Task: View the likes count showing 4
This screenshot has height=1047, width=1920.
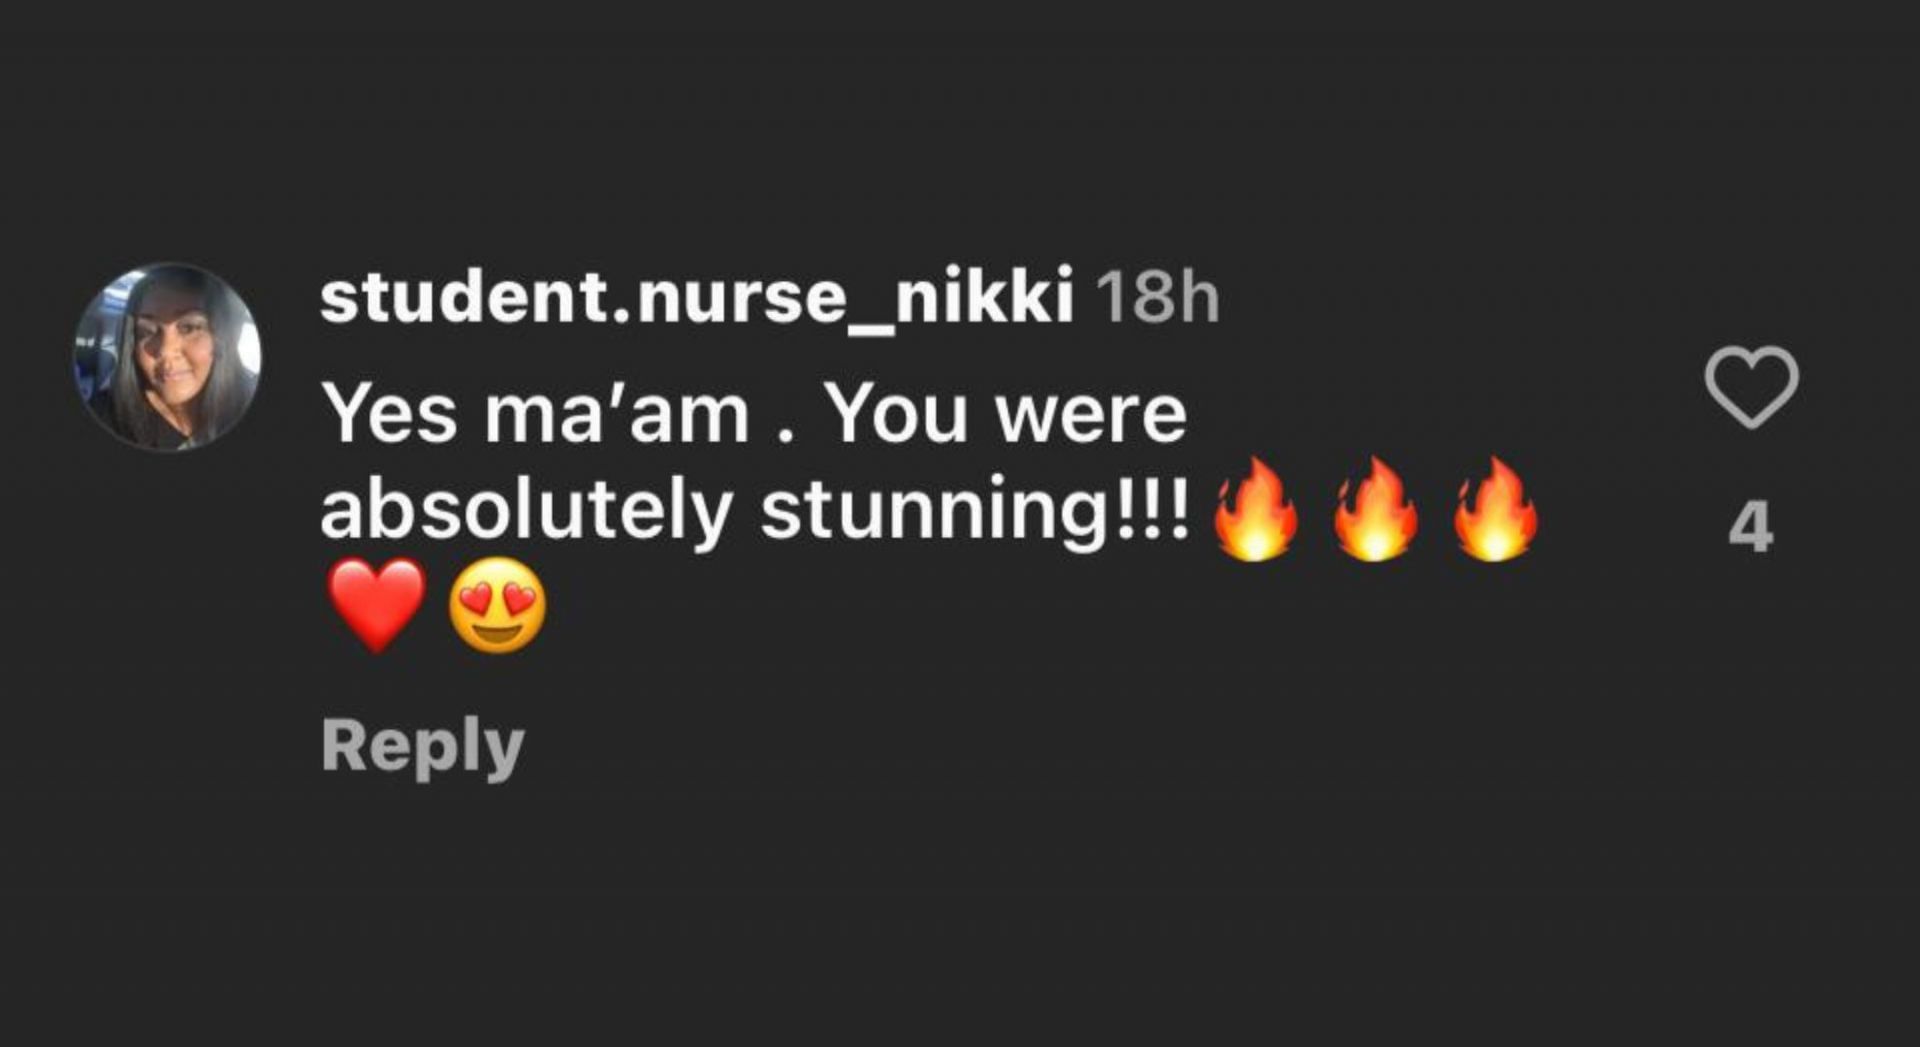Action: (x=1751, y=527)
